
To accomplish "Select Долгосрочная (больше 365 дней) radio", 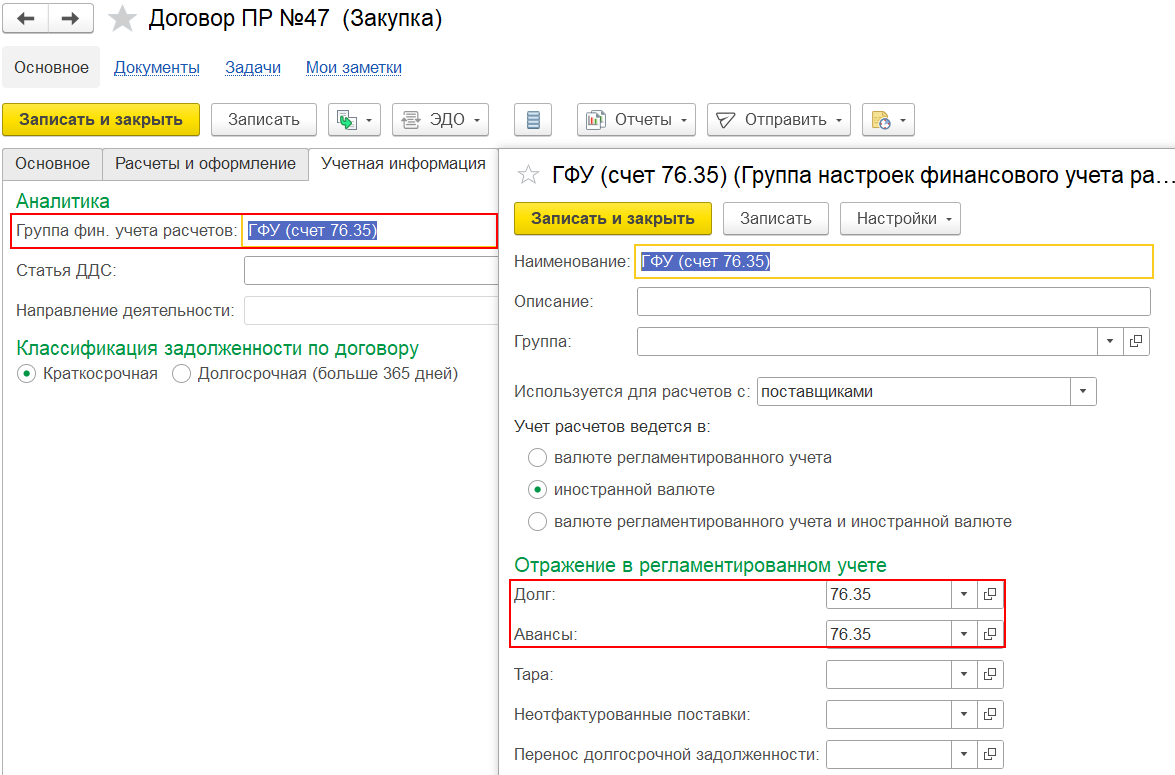I will pyautogui.click(x=181, y=374).
